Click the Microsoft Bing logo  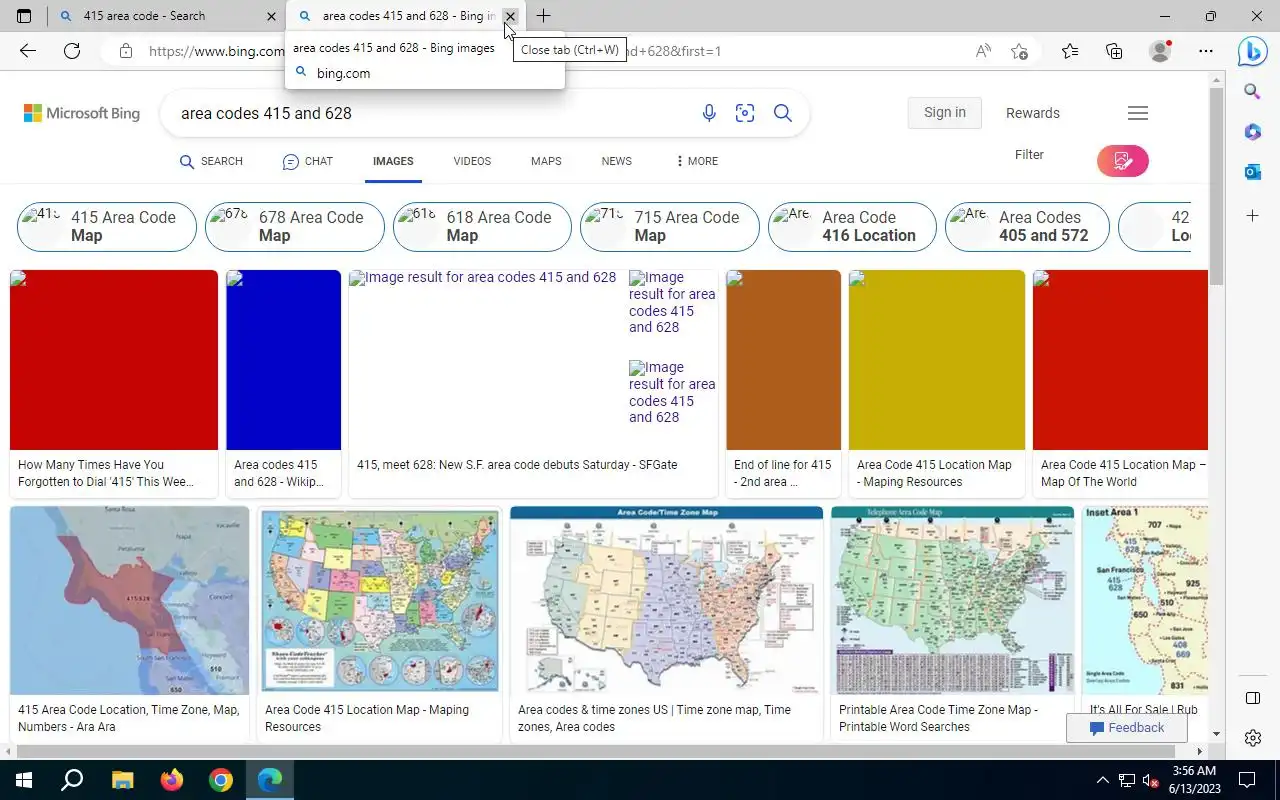click(82, 113)
